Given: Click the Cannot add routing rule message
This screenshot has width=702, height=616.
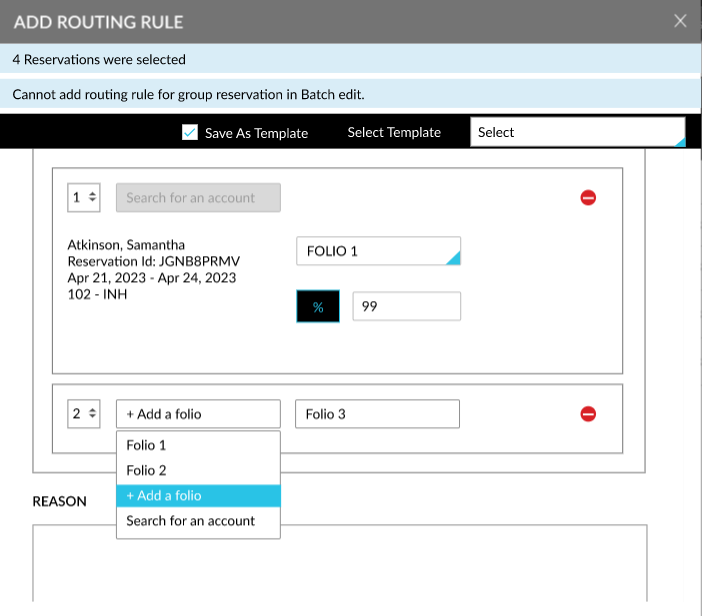Looking at the screenshot, I should pyautogui.click(x=188, y=94).
